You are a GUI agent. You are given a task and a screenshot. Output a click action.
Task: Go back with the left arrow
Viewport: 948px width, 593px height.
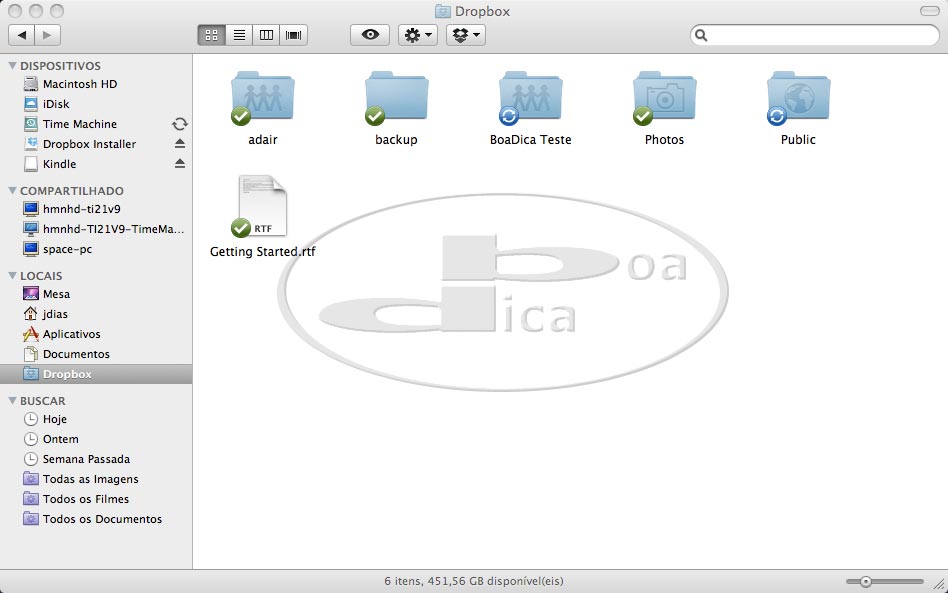(x=22, y=35)
